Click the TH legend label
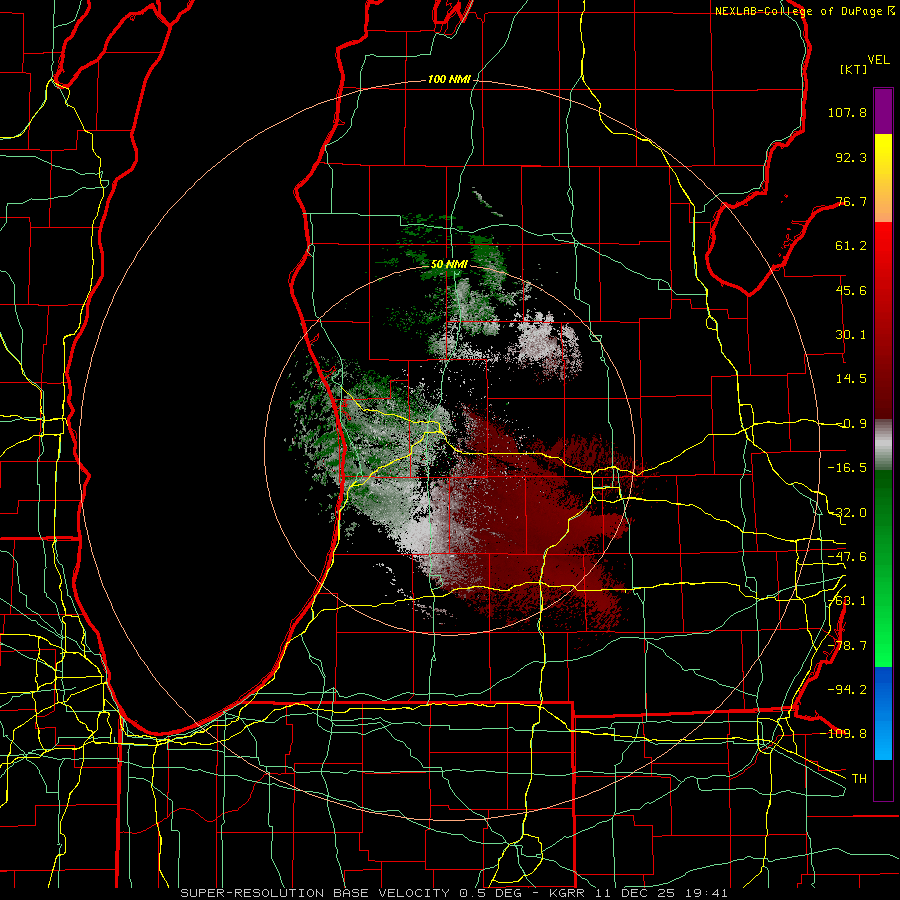900x900 pixels. click(x=859, y=779)
